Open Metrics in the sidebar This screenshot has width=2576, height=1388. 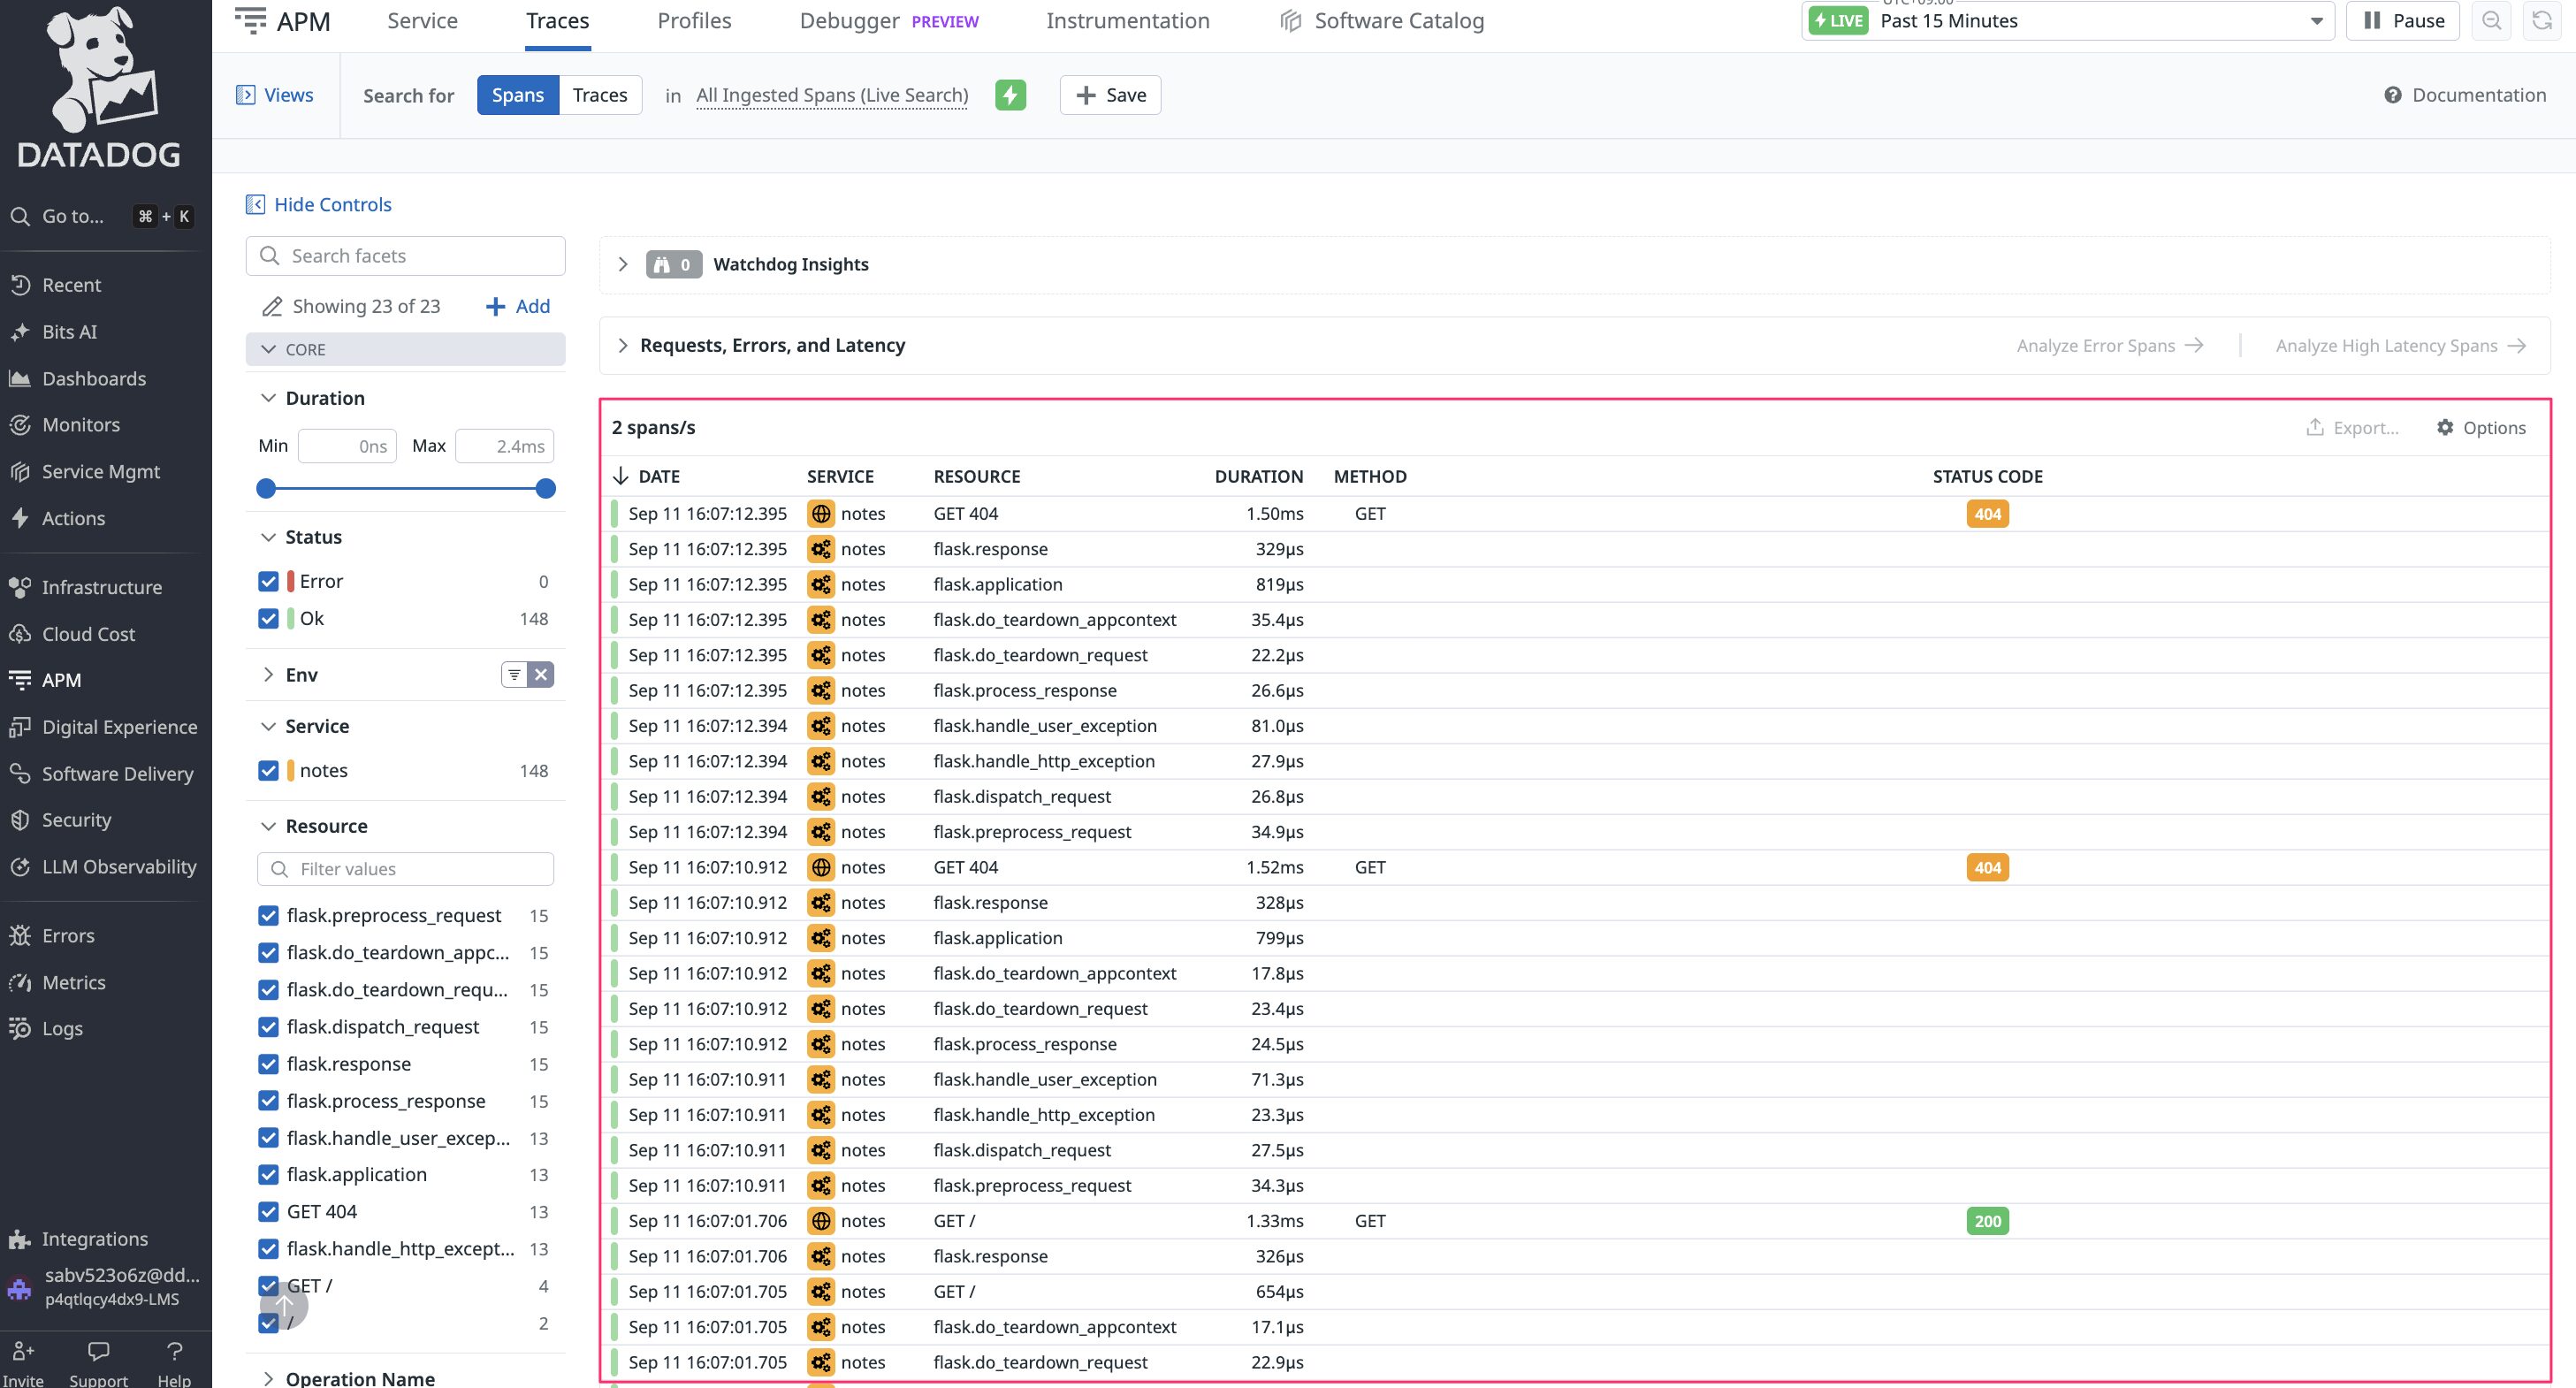point(73,984)
